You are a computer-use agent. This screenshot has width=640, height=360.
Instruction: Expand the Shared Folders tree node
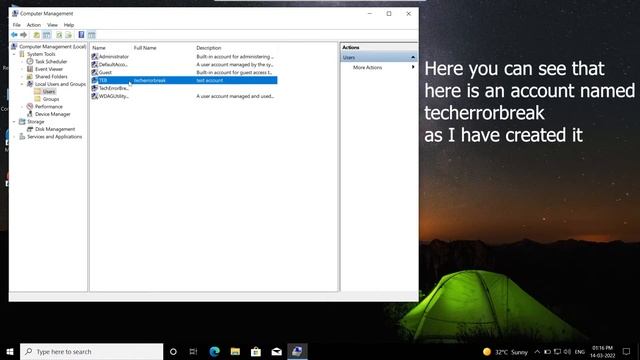(22, 77)
